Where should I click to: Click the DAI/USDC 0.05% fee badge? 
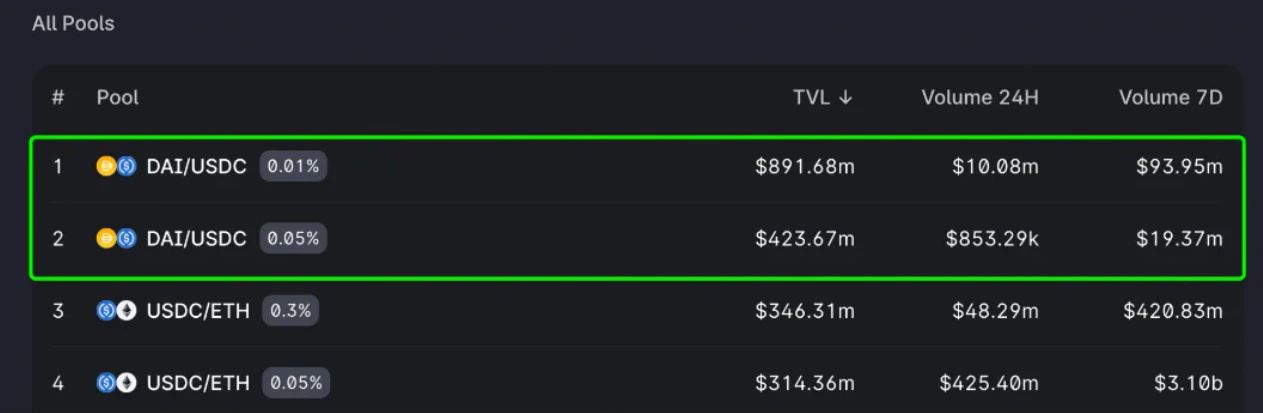tap(293, 239)
